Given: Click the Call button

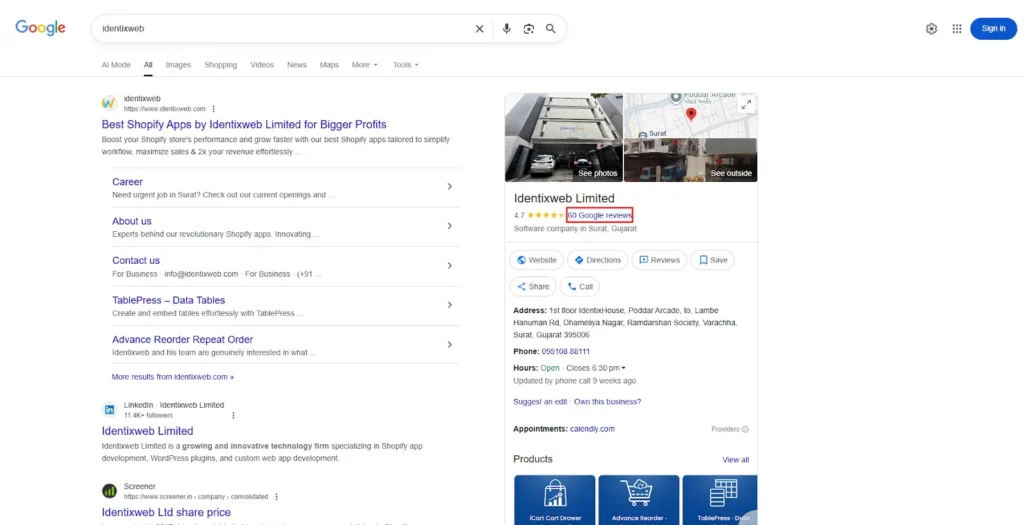Looking at the screenshot, I should coord(580,287).
